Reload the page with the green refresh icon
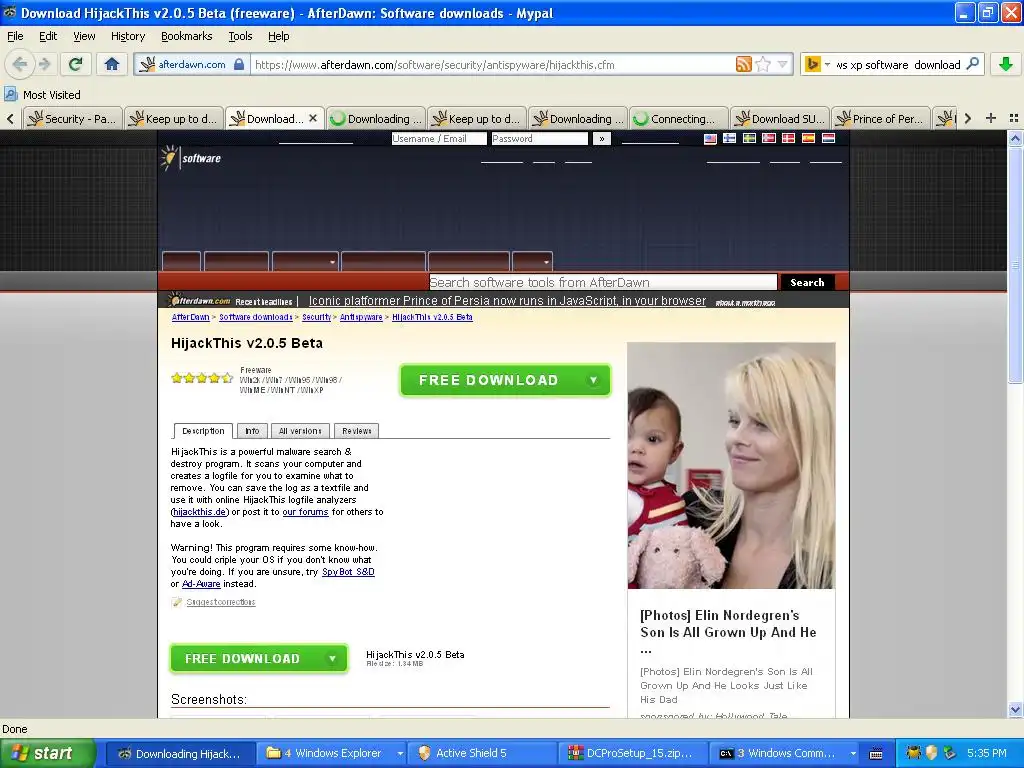Viewport: 1024px width, 768px height. 76,64
